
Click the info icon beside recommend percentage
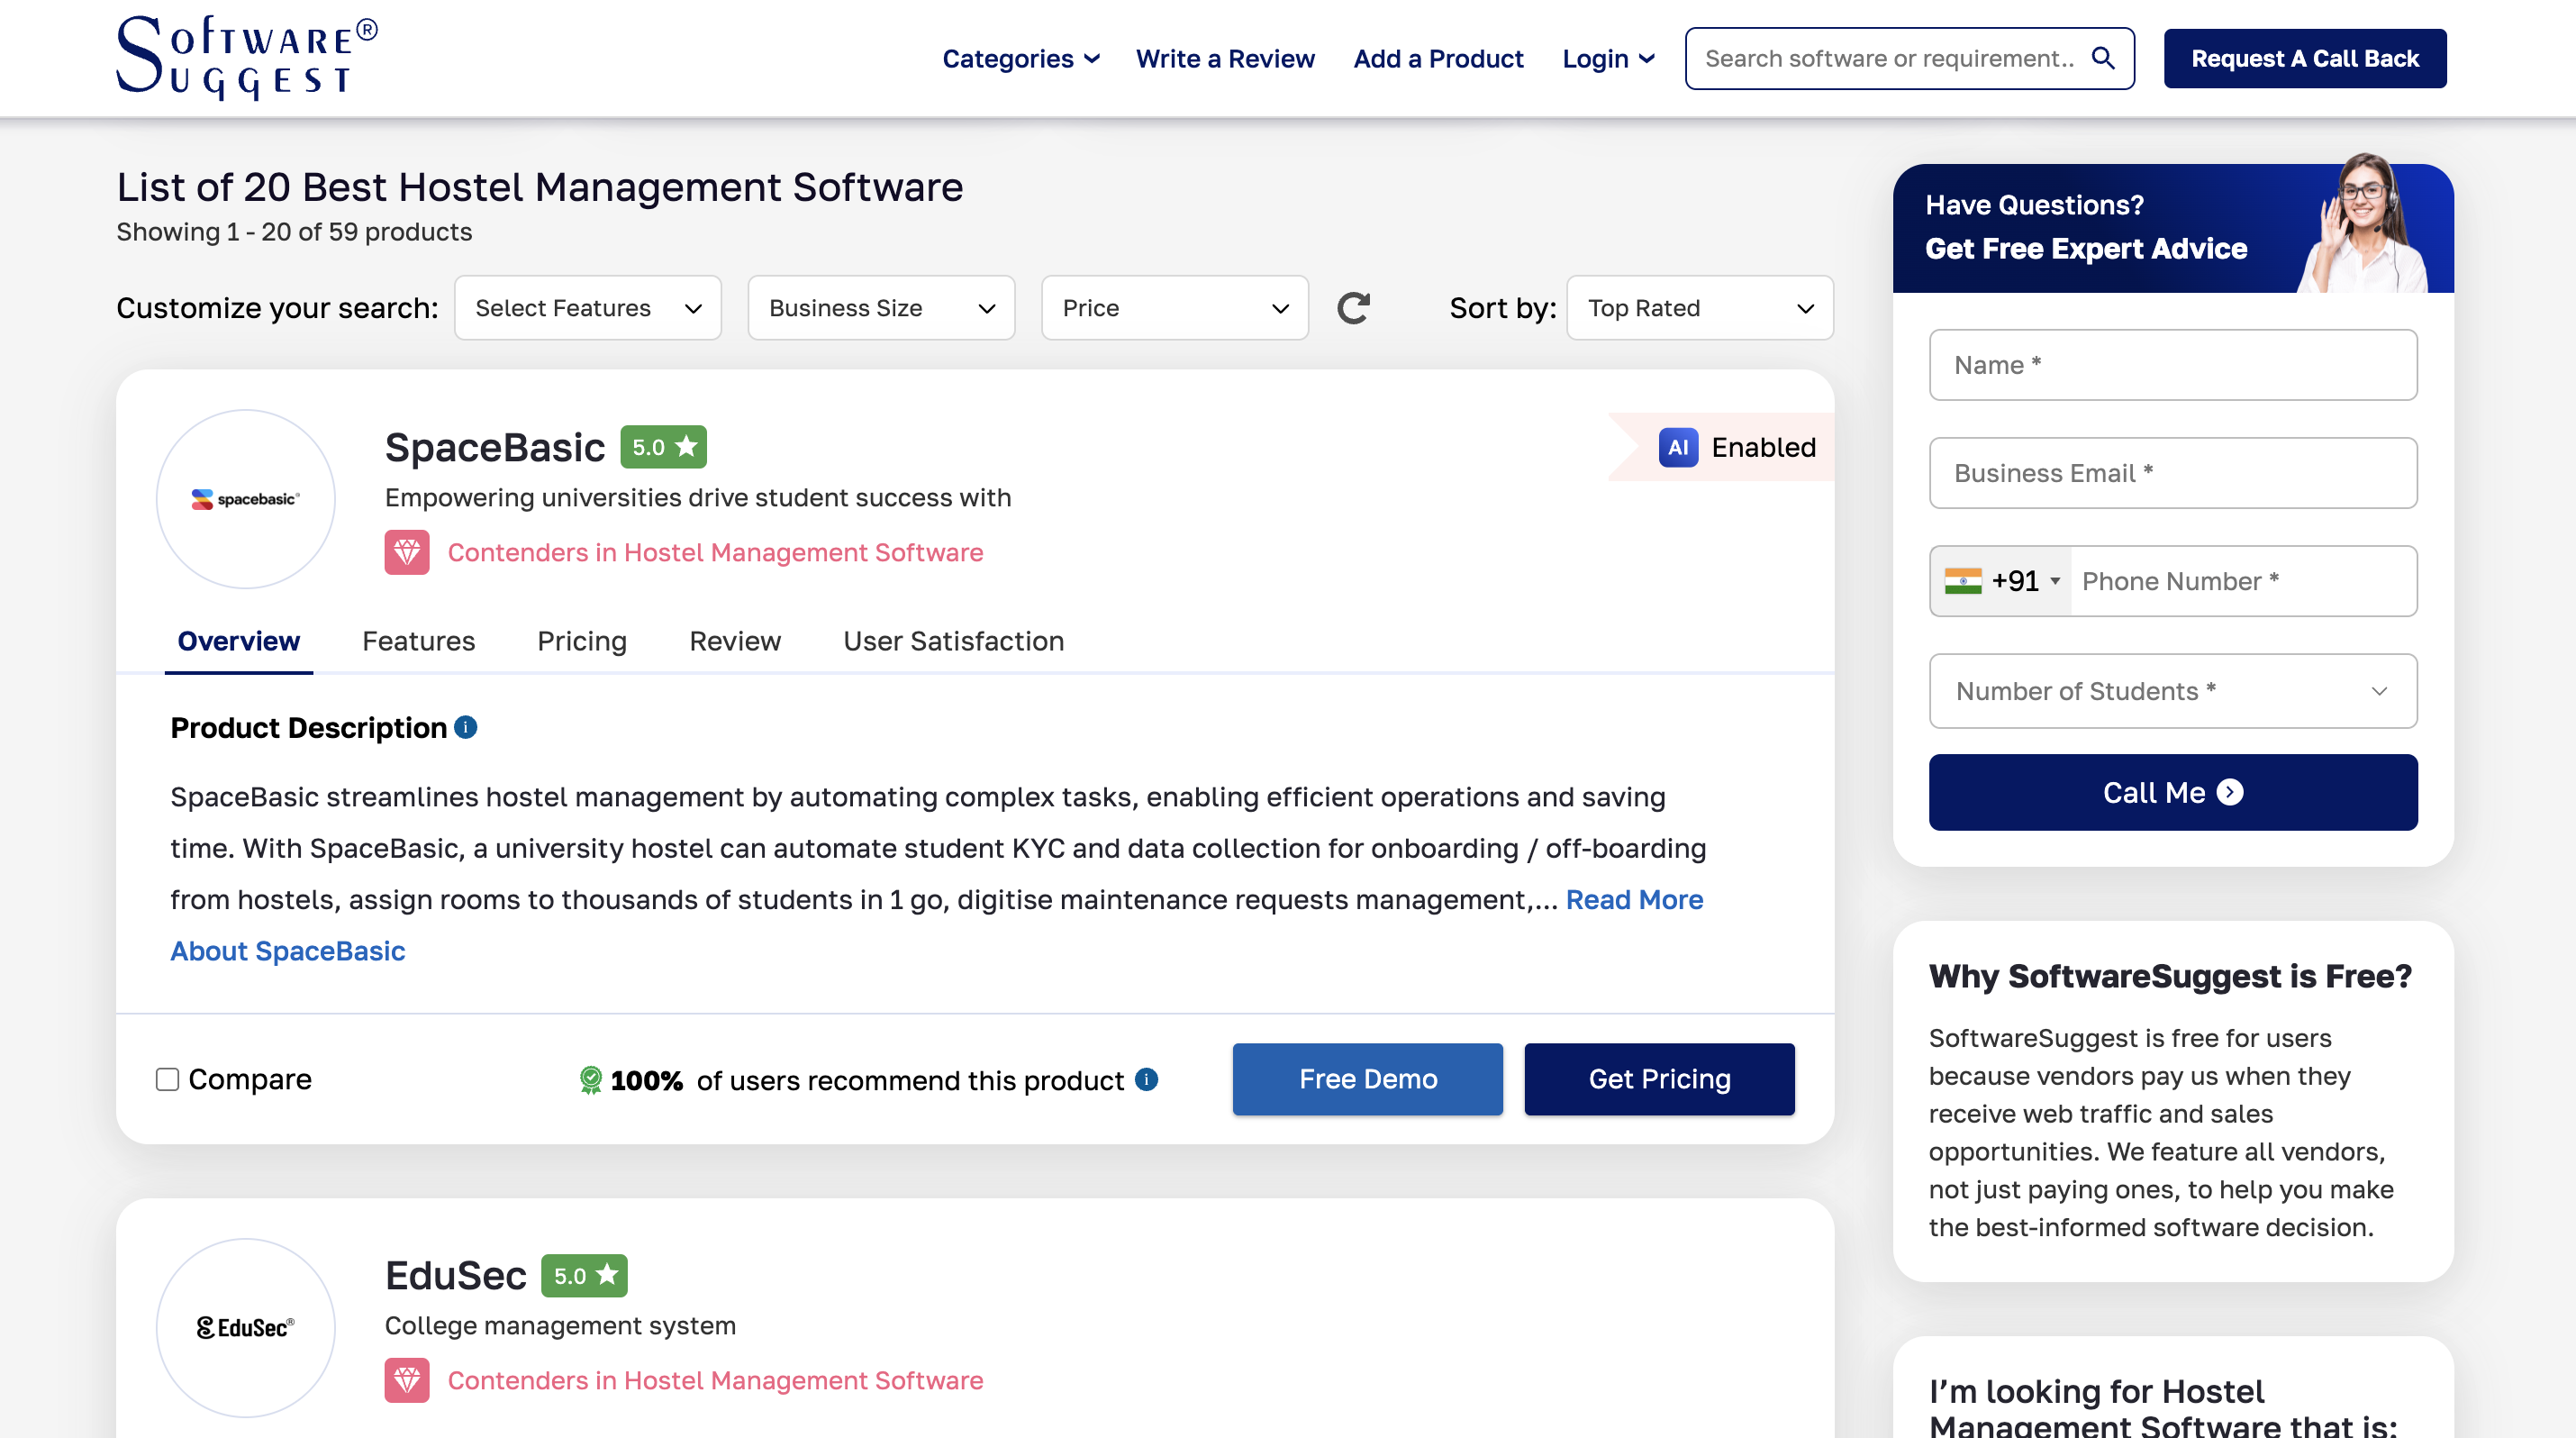pyautogui.click(x=1147, y=1079)
